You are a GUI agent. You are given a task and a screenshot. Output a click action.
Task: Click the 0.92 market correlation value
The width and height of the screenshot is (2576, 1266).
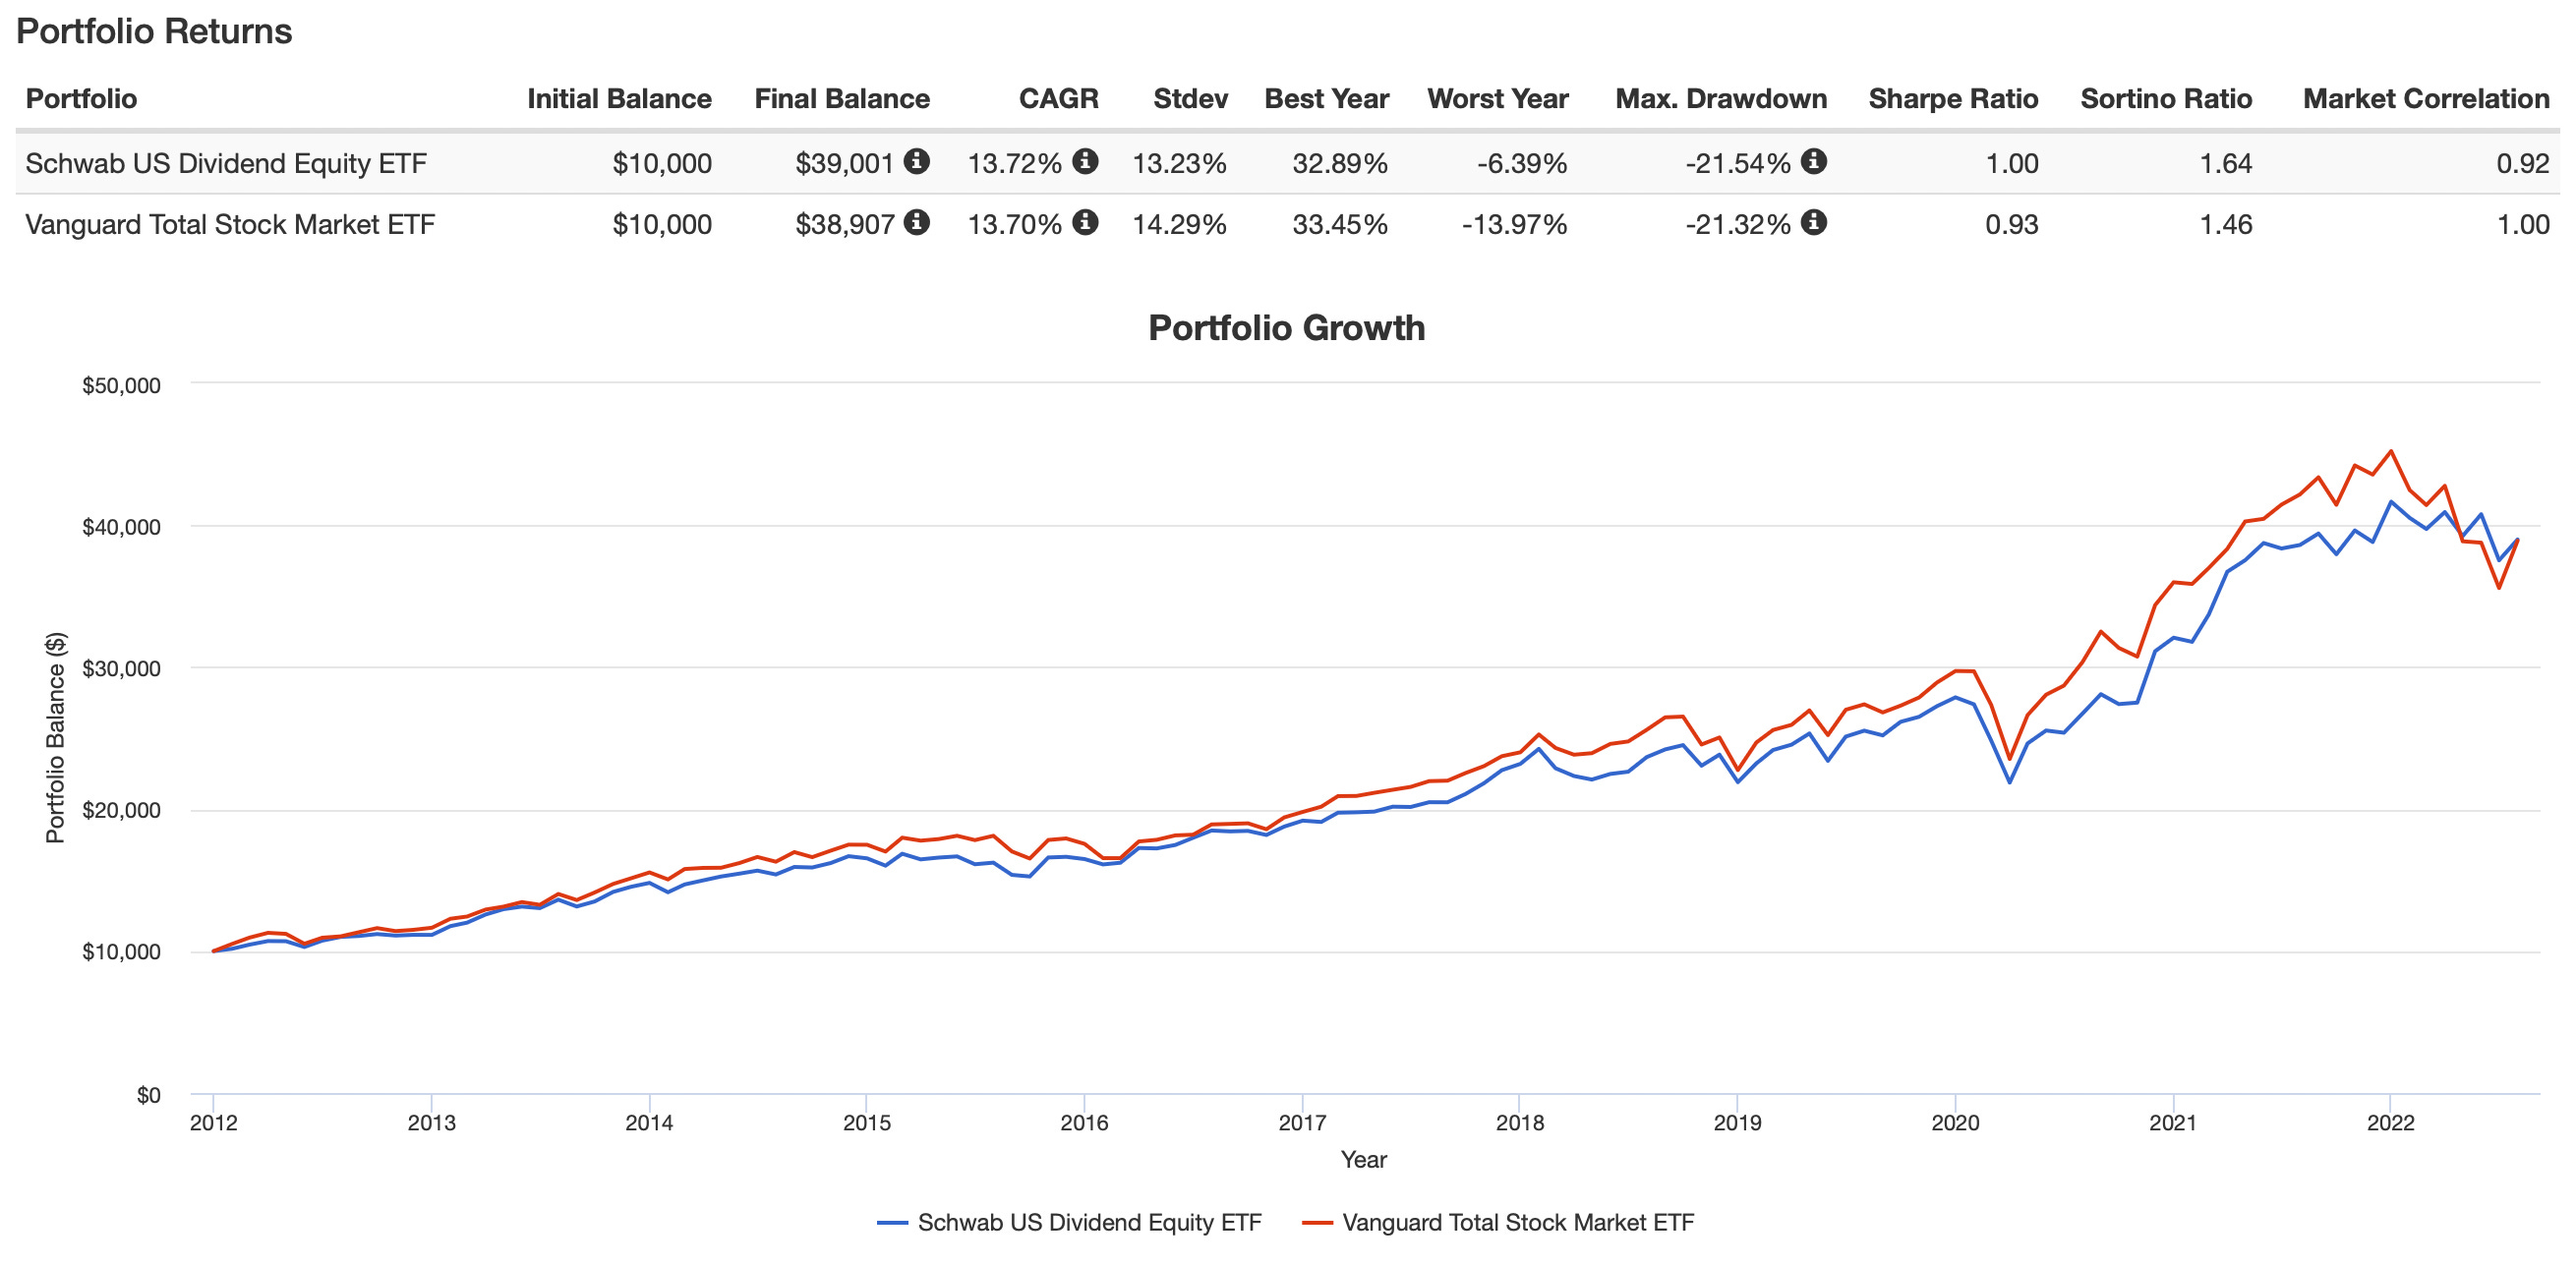2523,163
